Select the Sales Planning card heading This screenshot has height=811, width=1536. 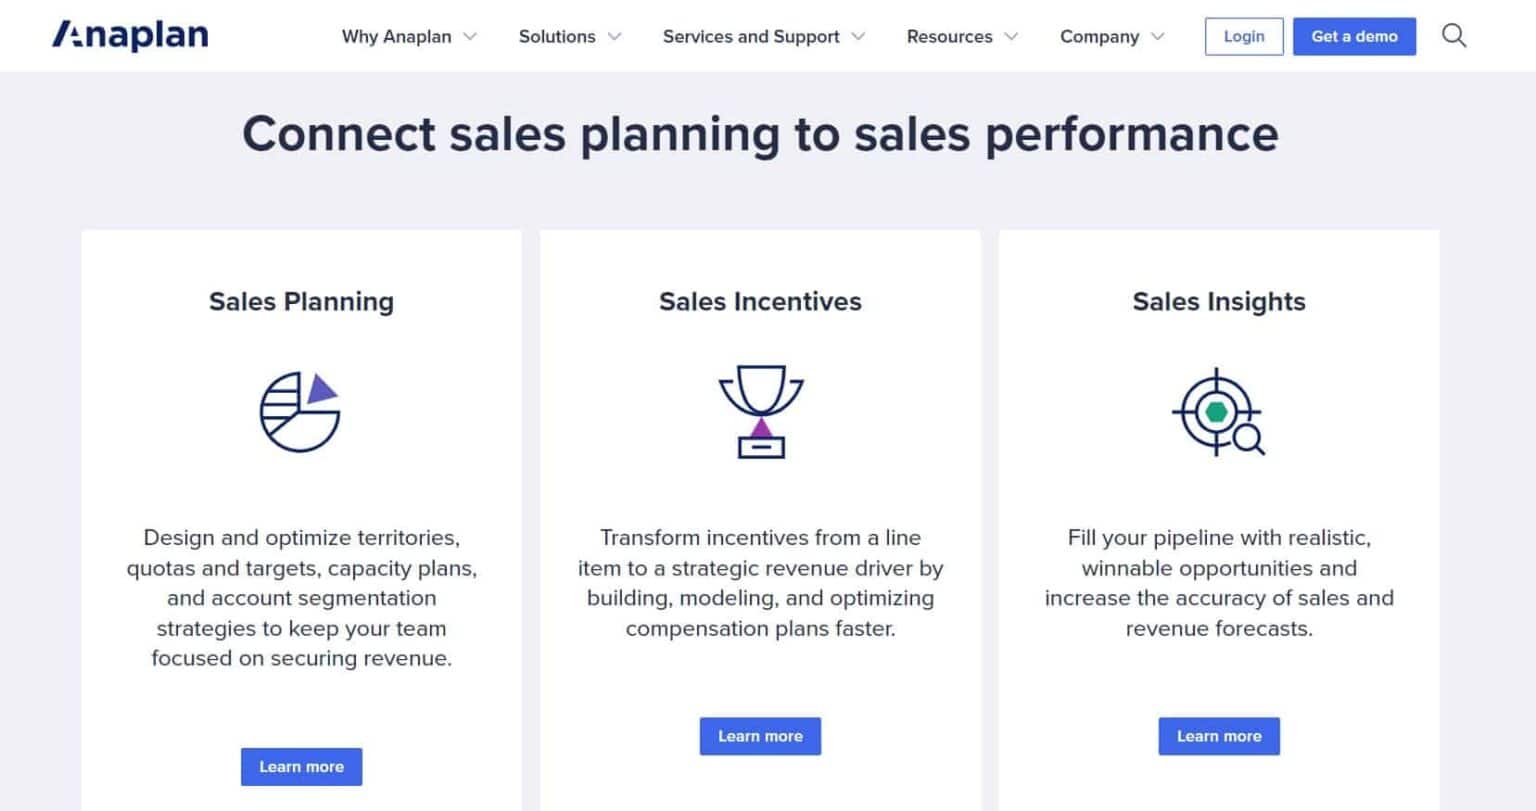tap(300, 301)
